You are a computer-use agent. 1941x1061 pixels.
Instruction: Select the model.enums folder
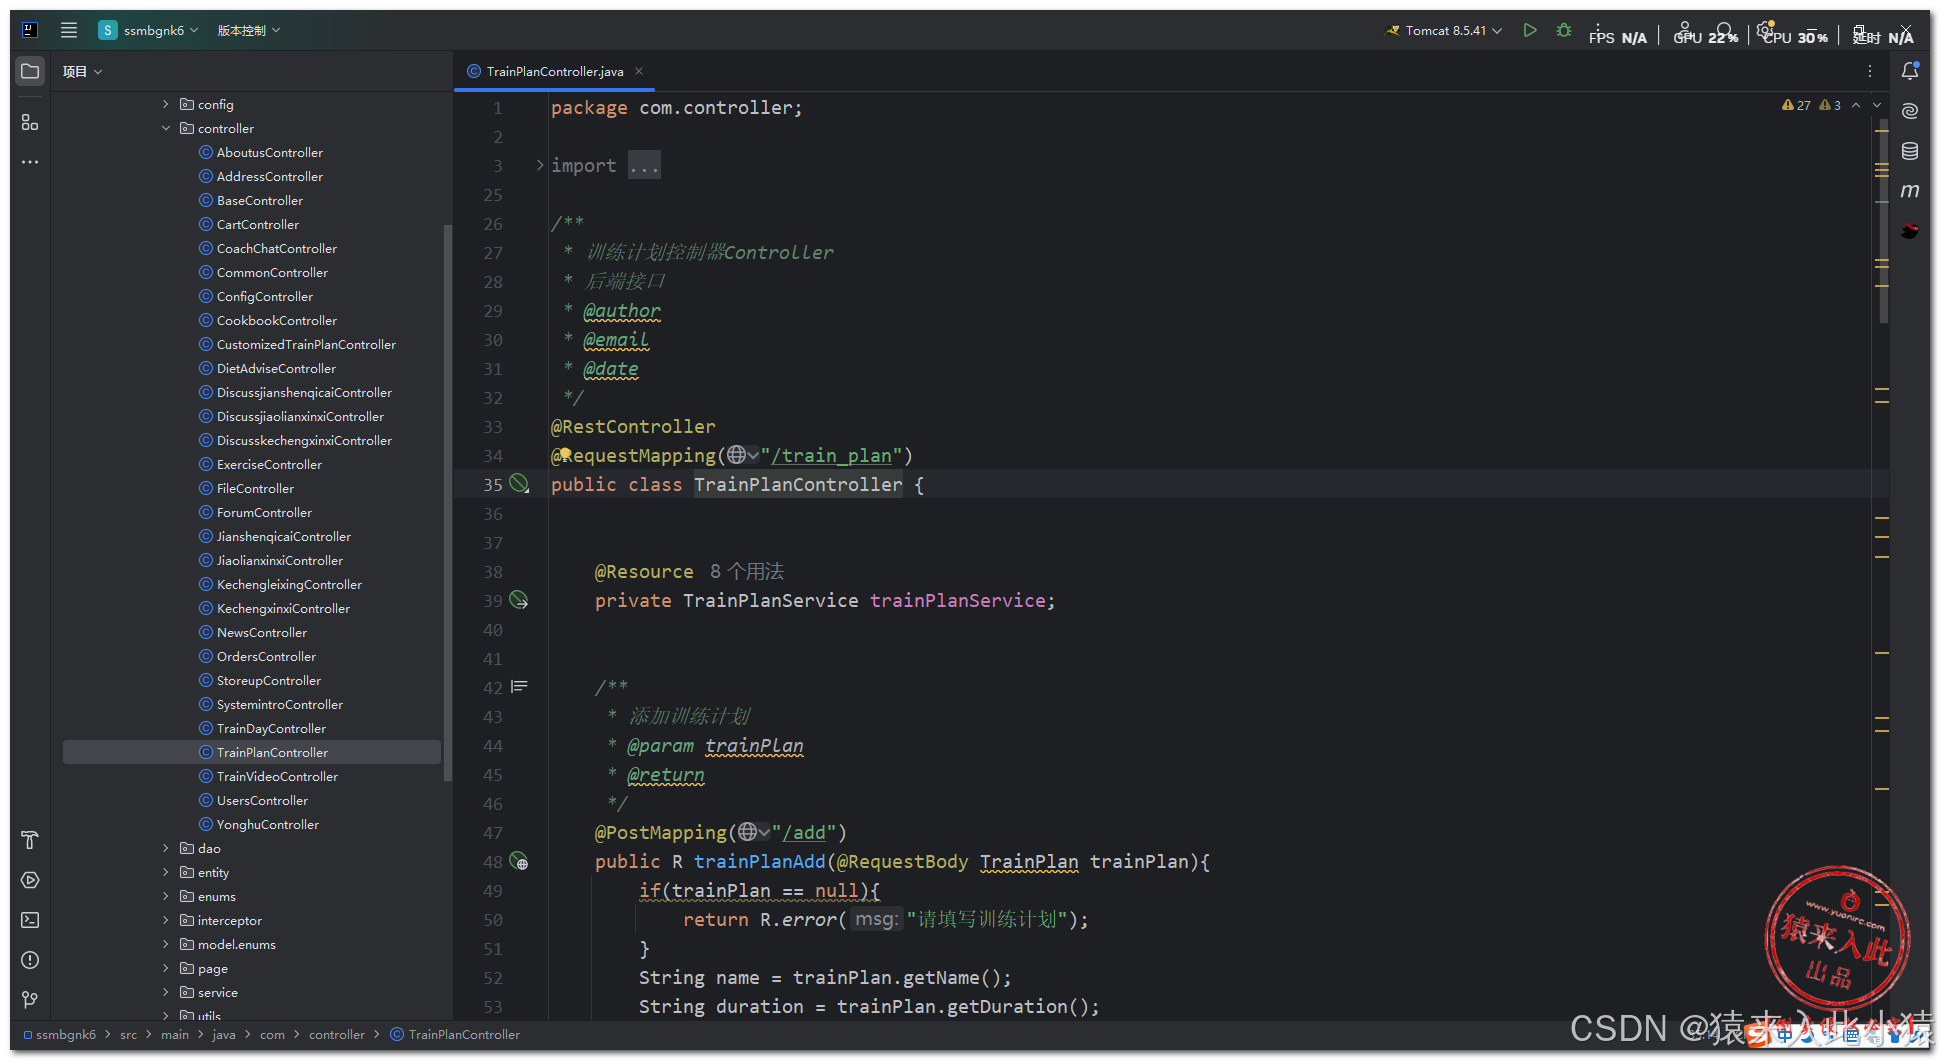236,944
